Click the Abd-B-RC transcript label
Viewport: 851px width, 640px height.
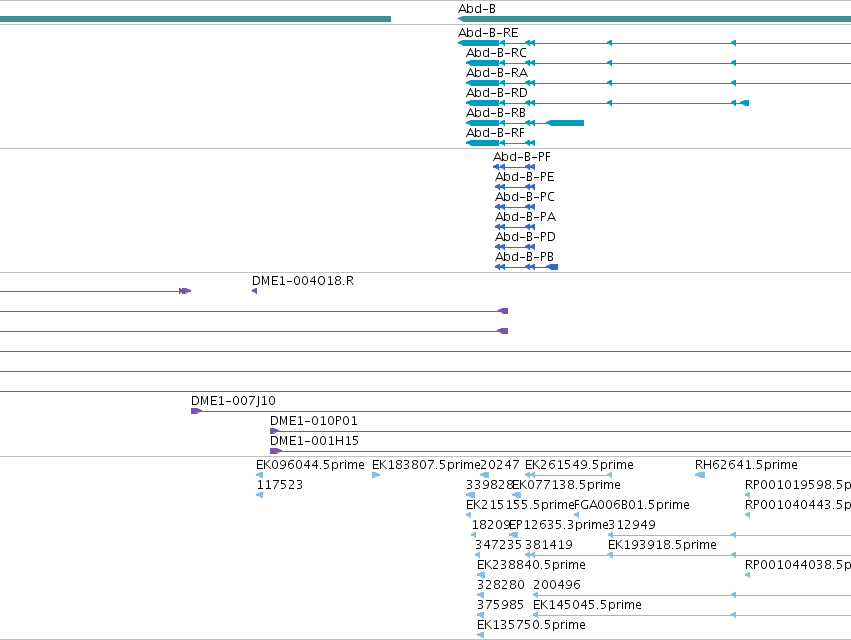tap(496, 53)
